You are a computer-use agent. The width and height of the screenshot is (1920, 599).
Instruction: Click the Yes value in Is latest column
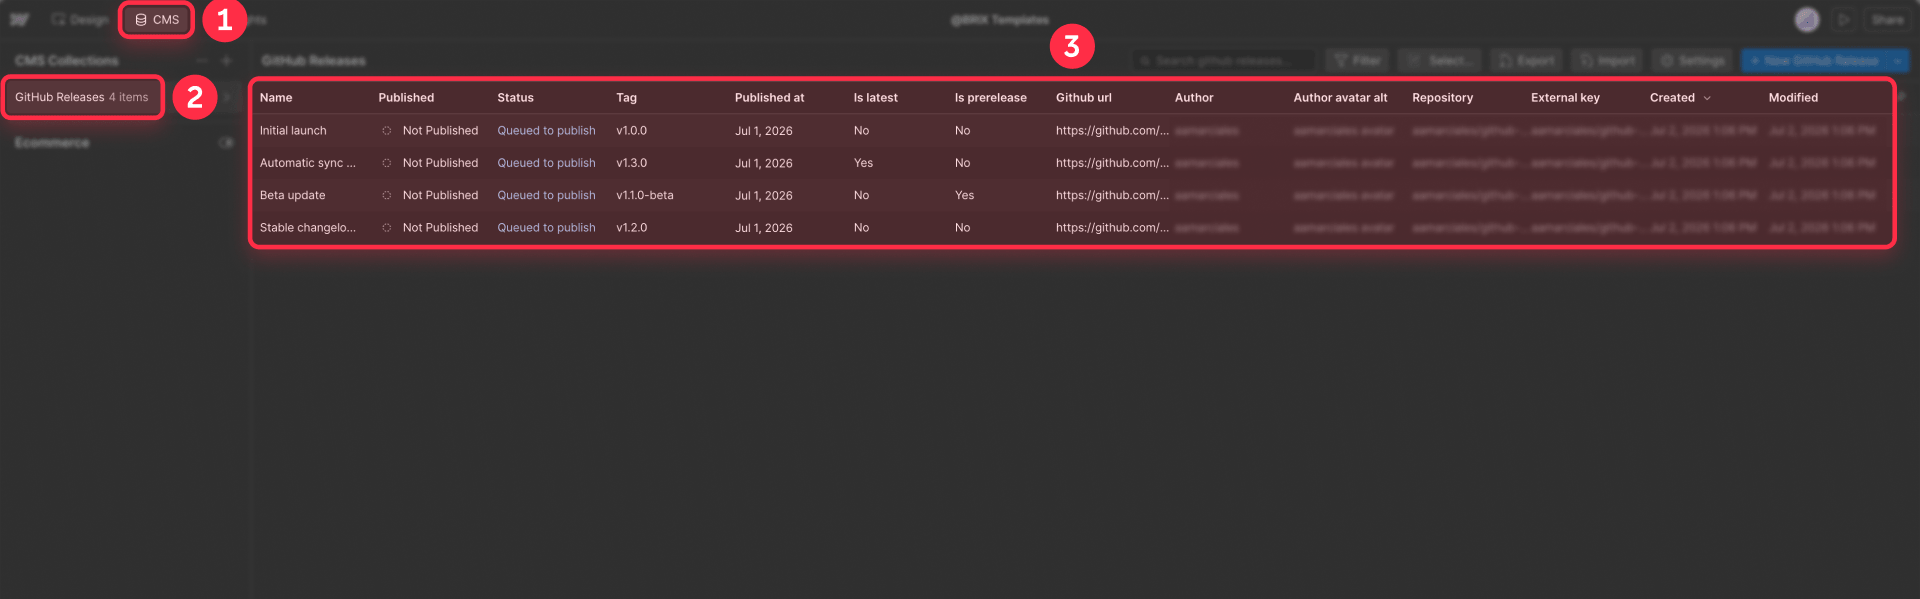coord(863,163)
